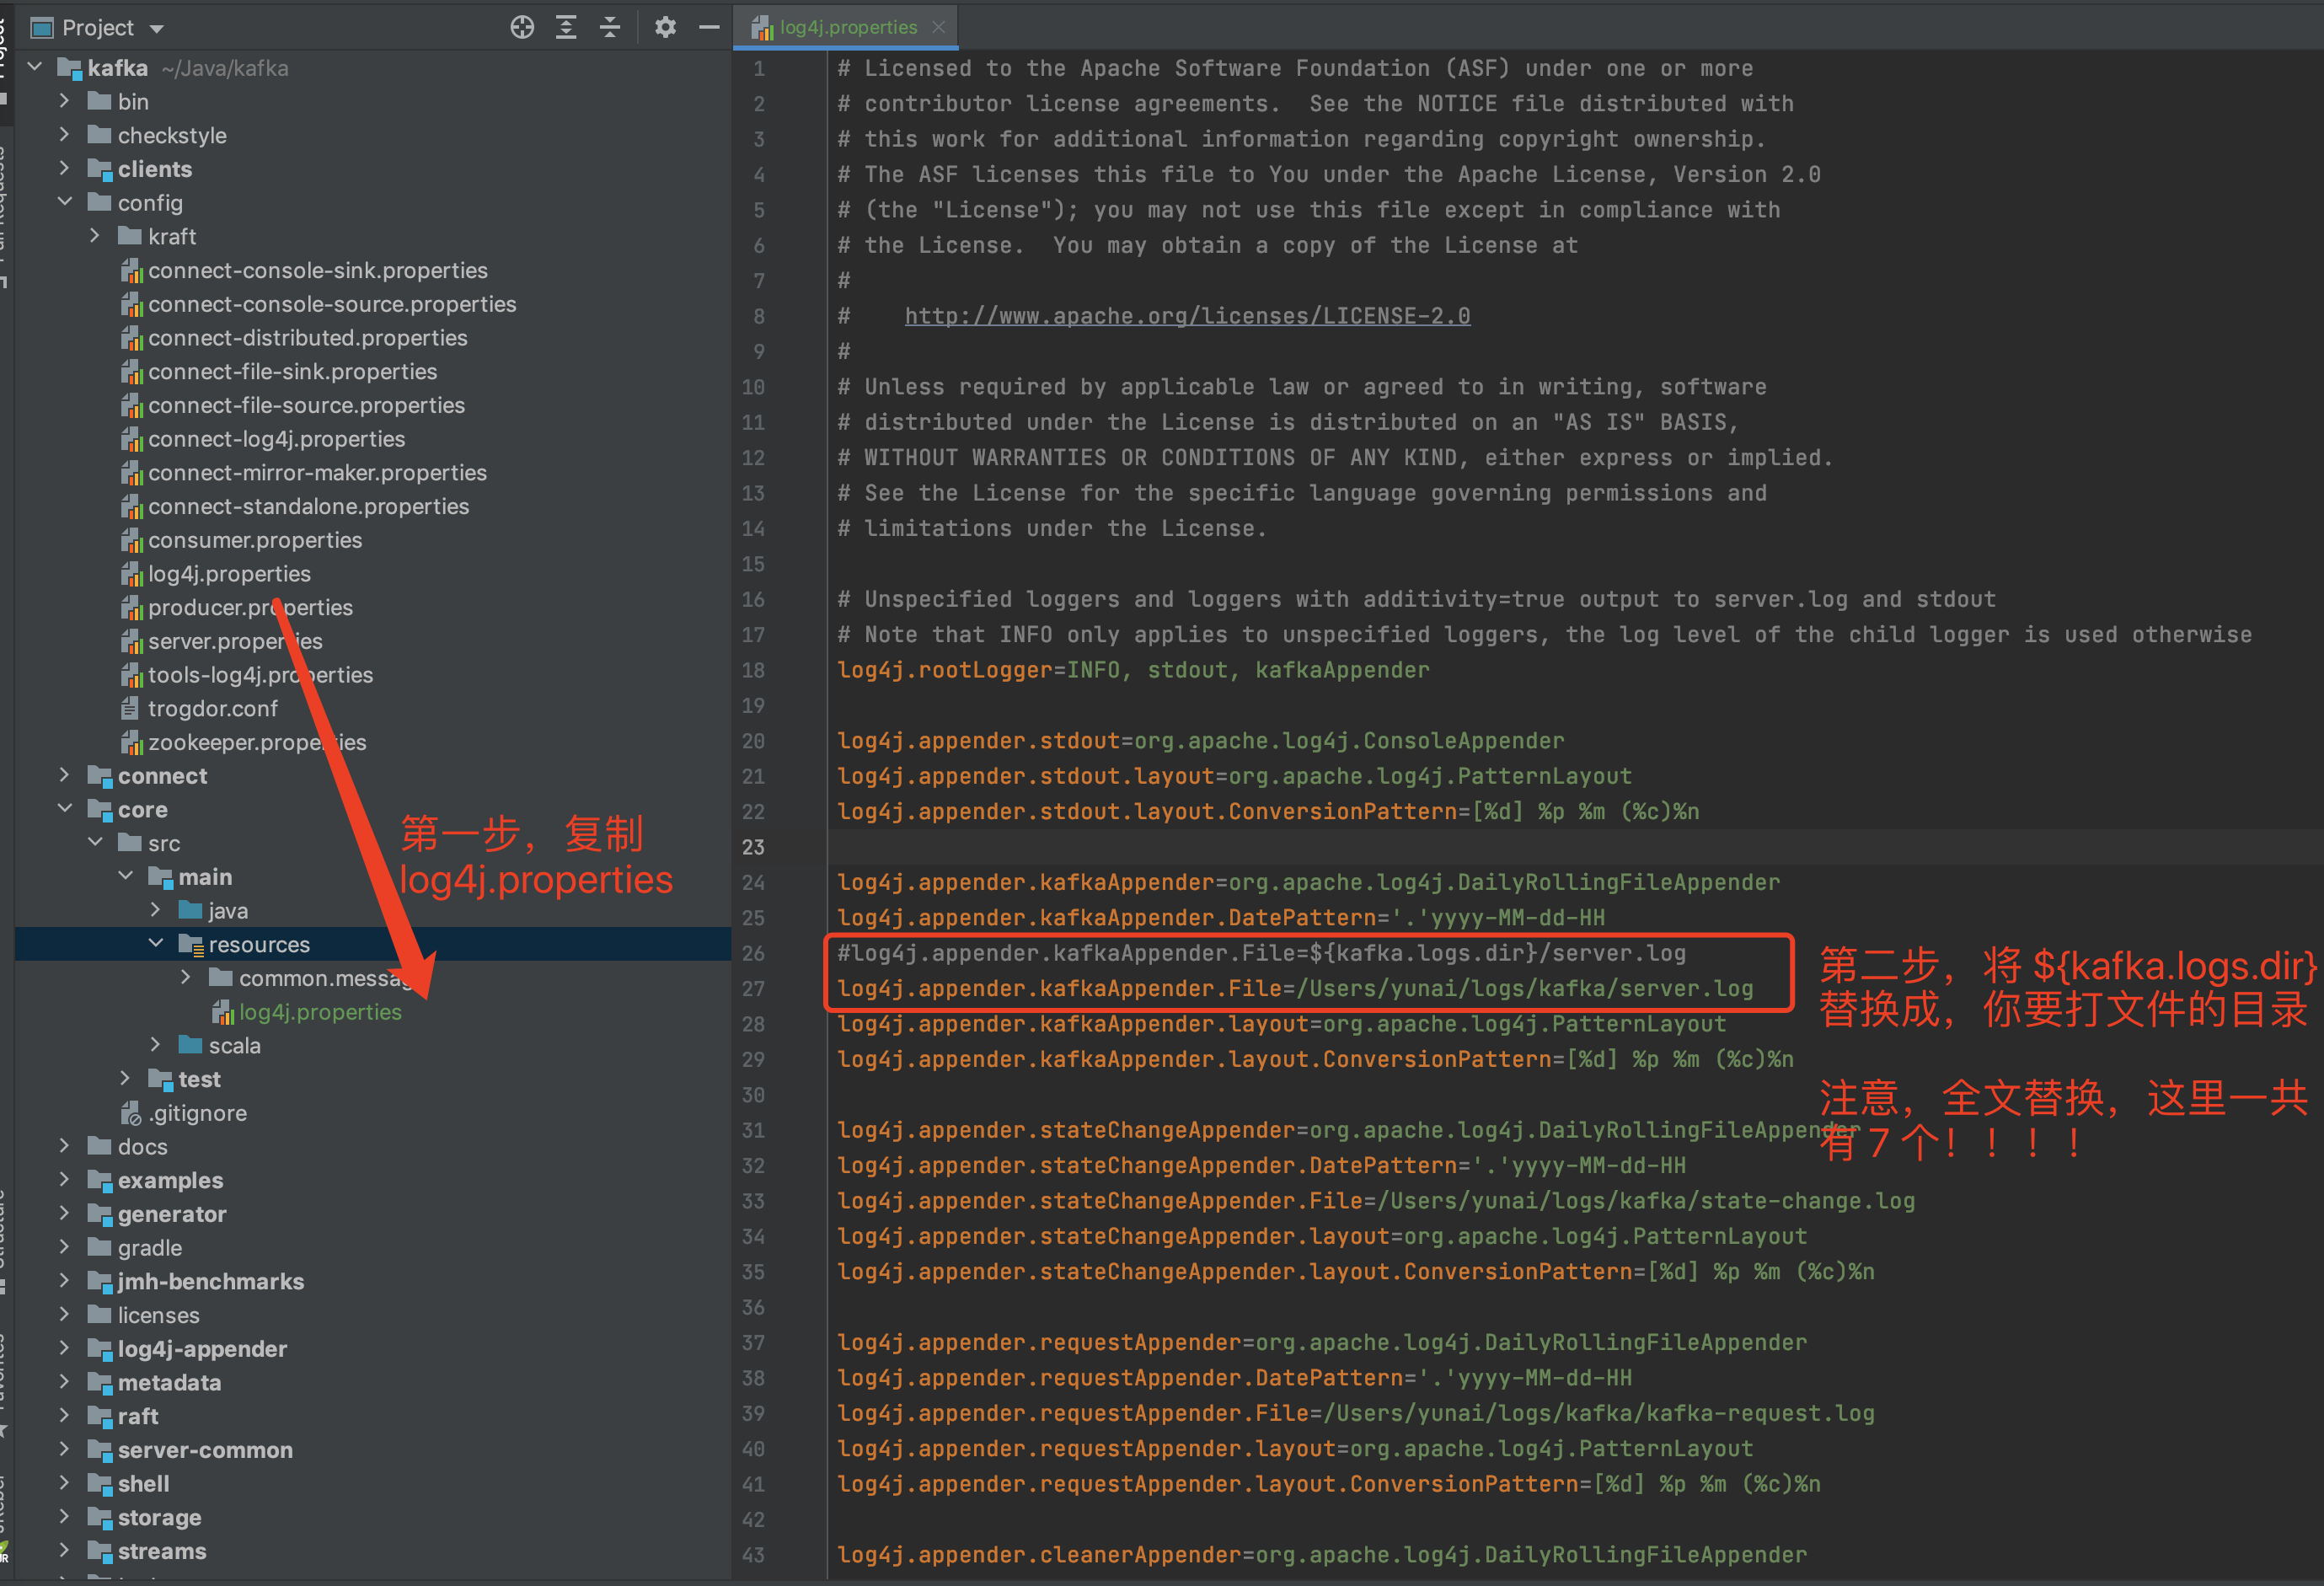The image size is (2324, 1586).
Task: Close the log4j.properties editor tab
Action: click(x=938, y=27)
